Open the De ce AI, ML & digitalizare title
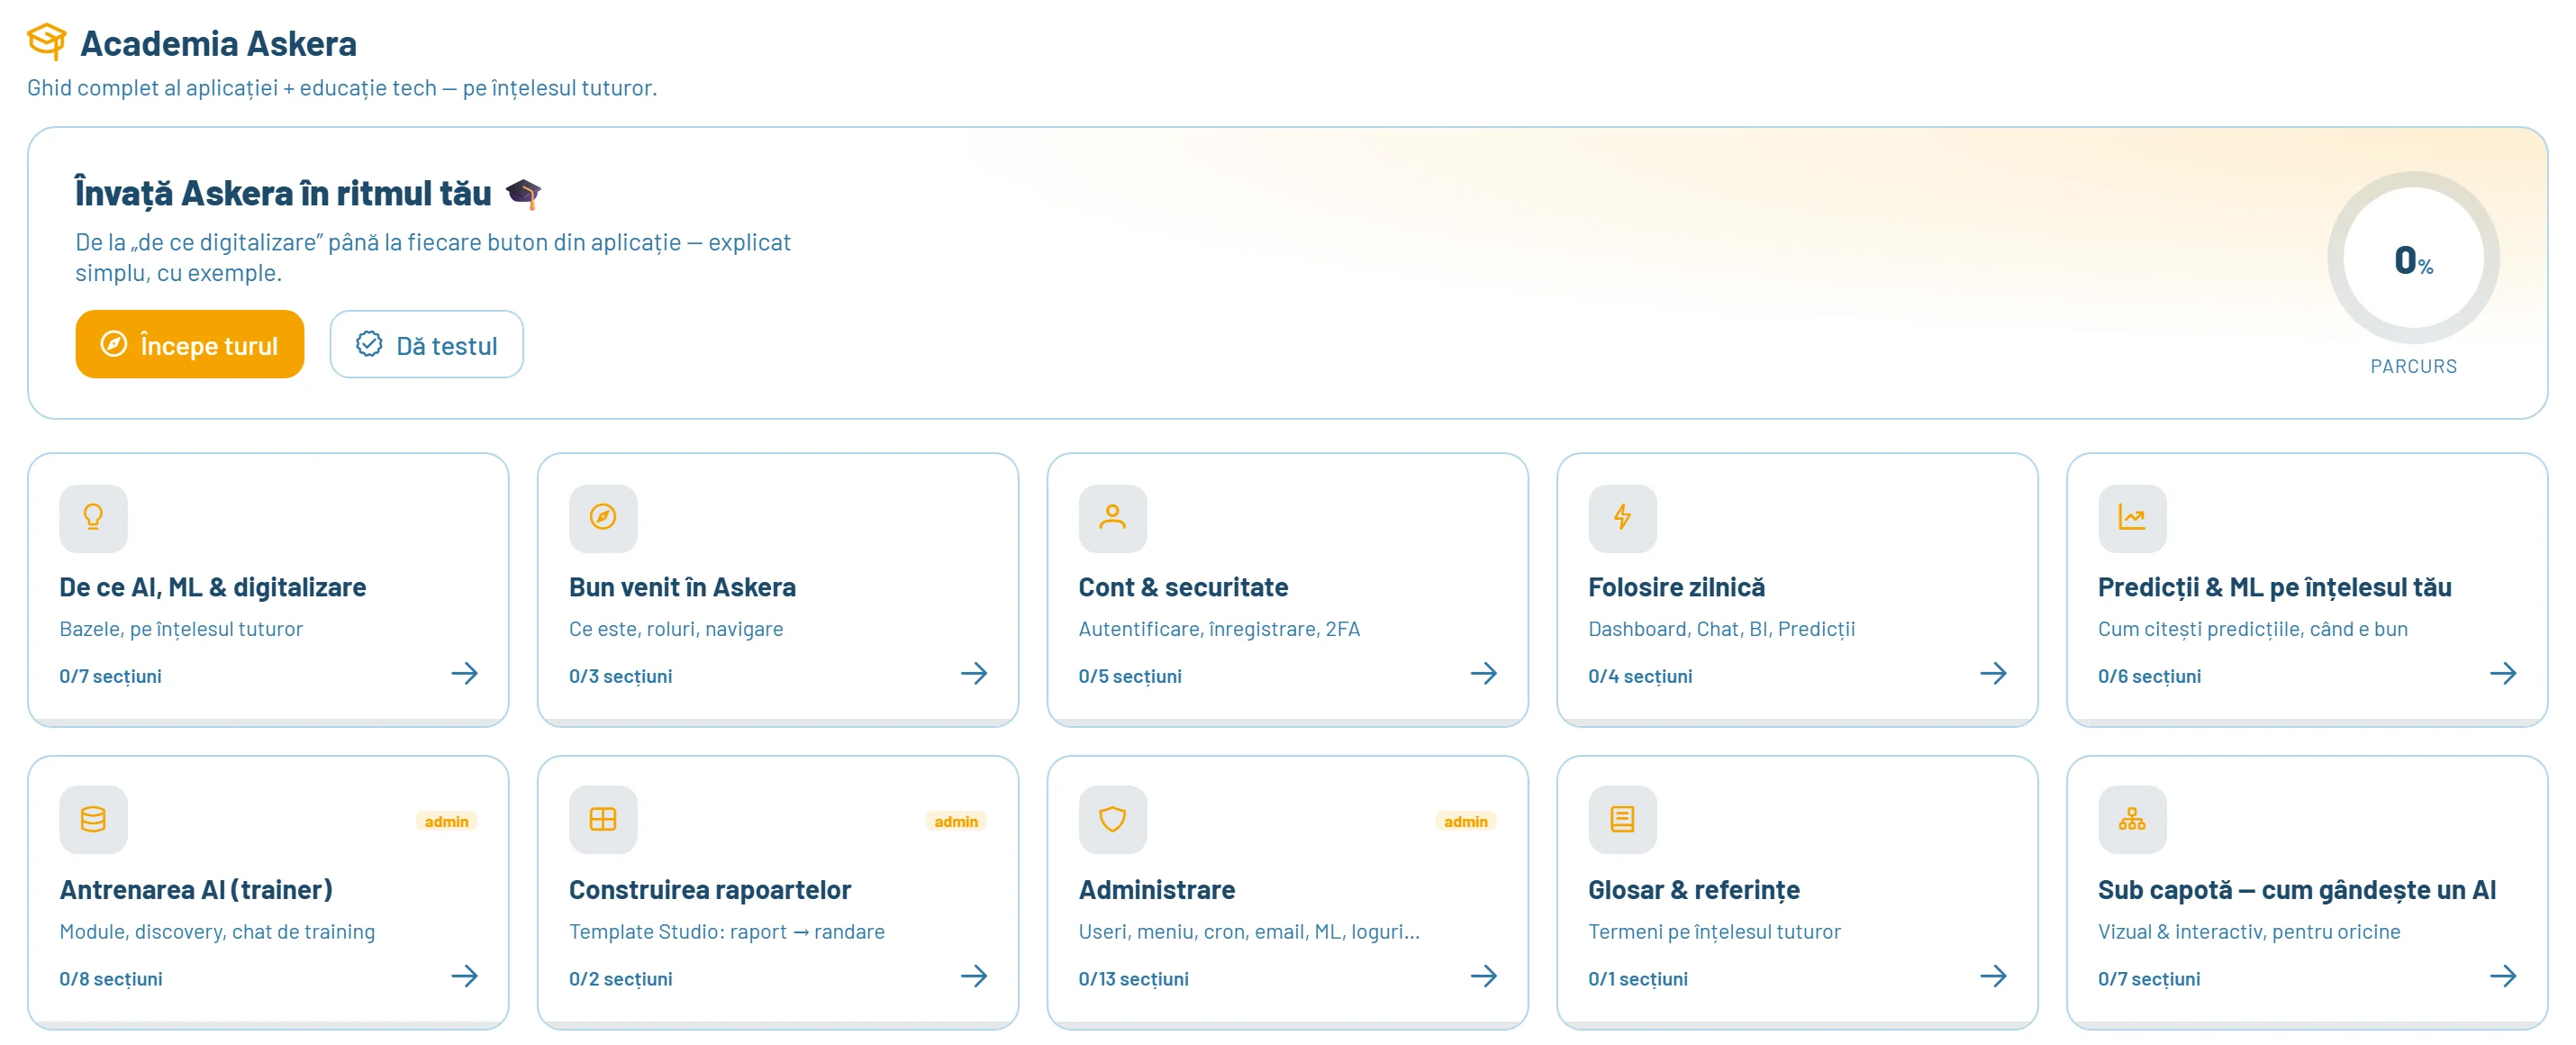2576x1045 pixels. (213, 588)
